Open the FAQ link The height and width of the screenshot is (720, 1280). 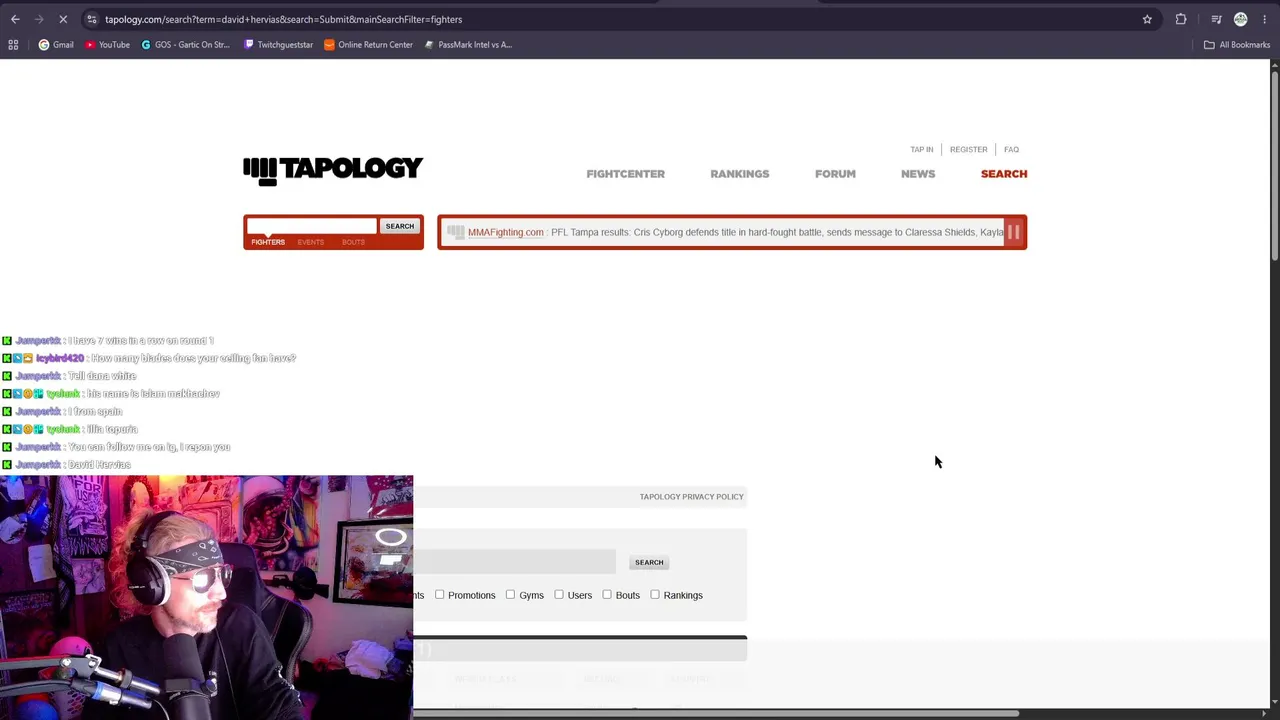[x=1011, y=150]
